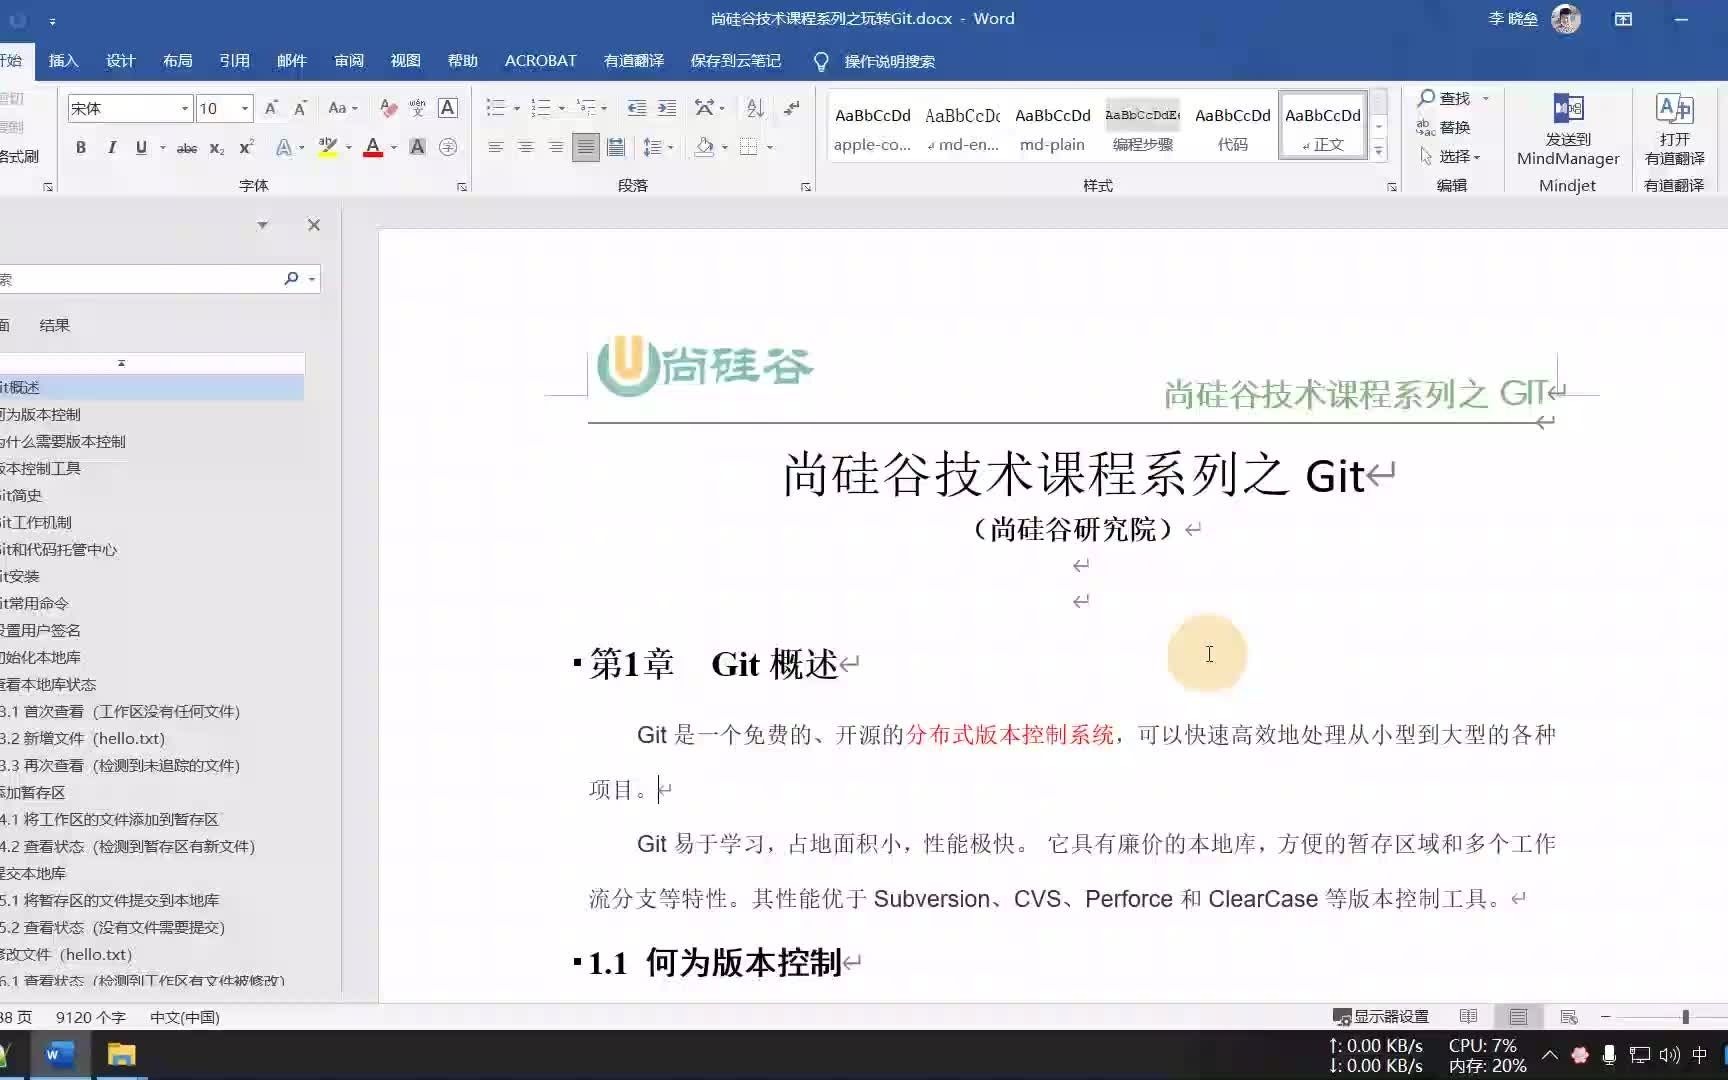The image size is (1728, 1080).
Task: Click line and paragraph spacing icon
Action: [652, 148]
